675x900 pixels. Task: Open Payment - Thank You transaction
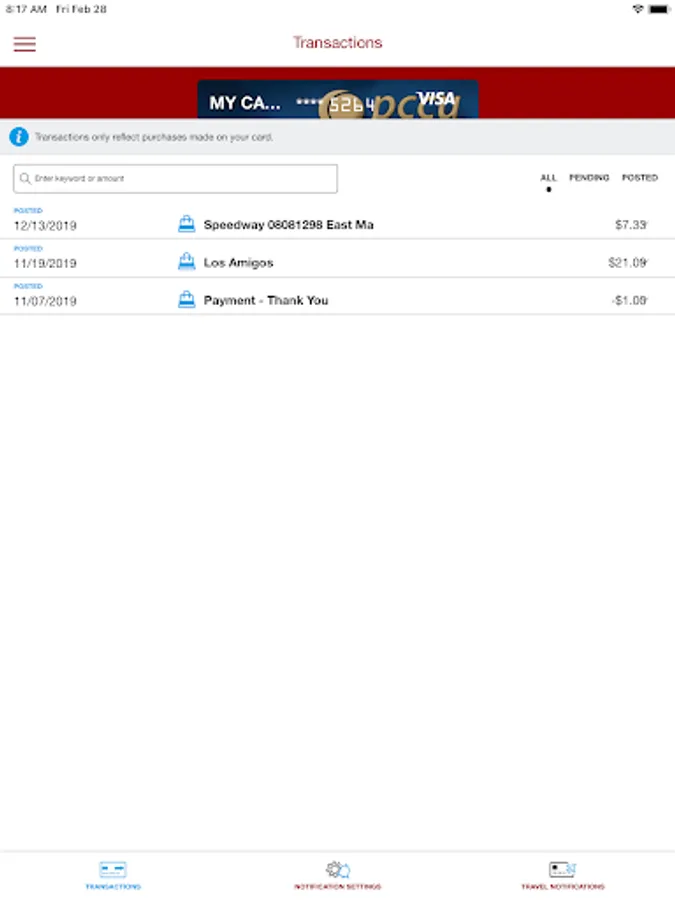(x=338, y=296)
